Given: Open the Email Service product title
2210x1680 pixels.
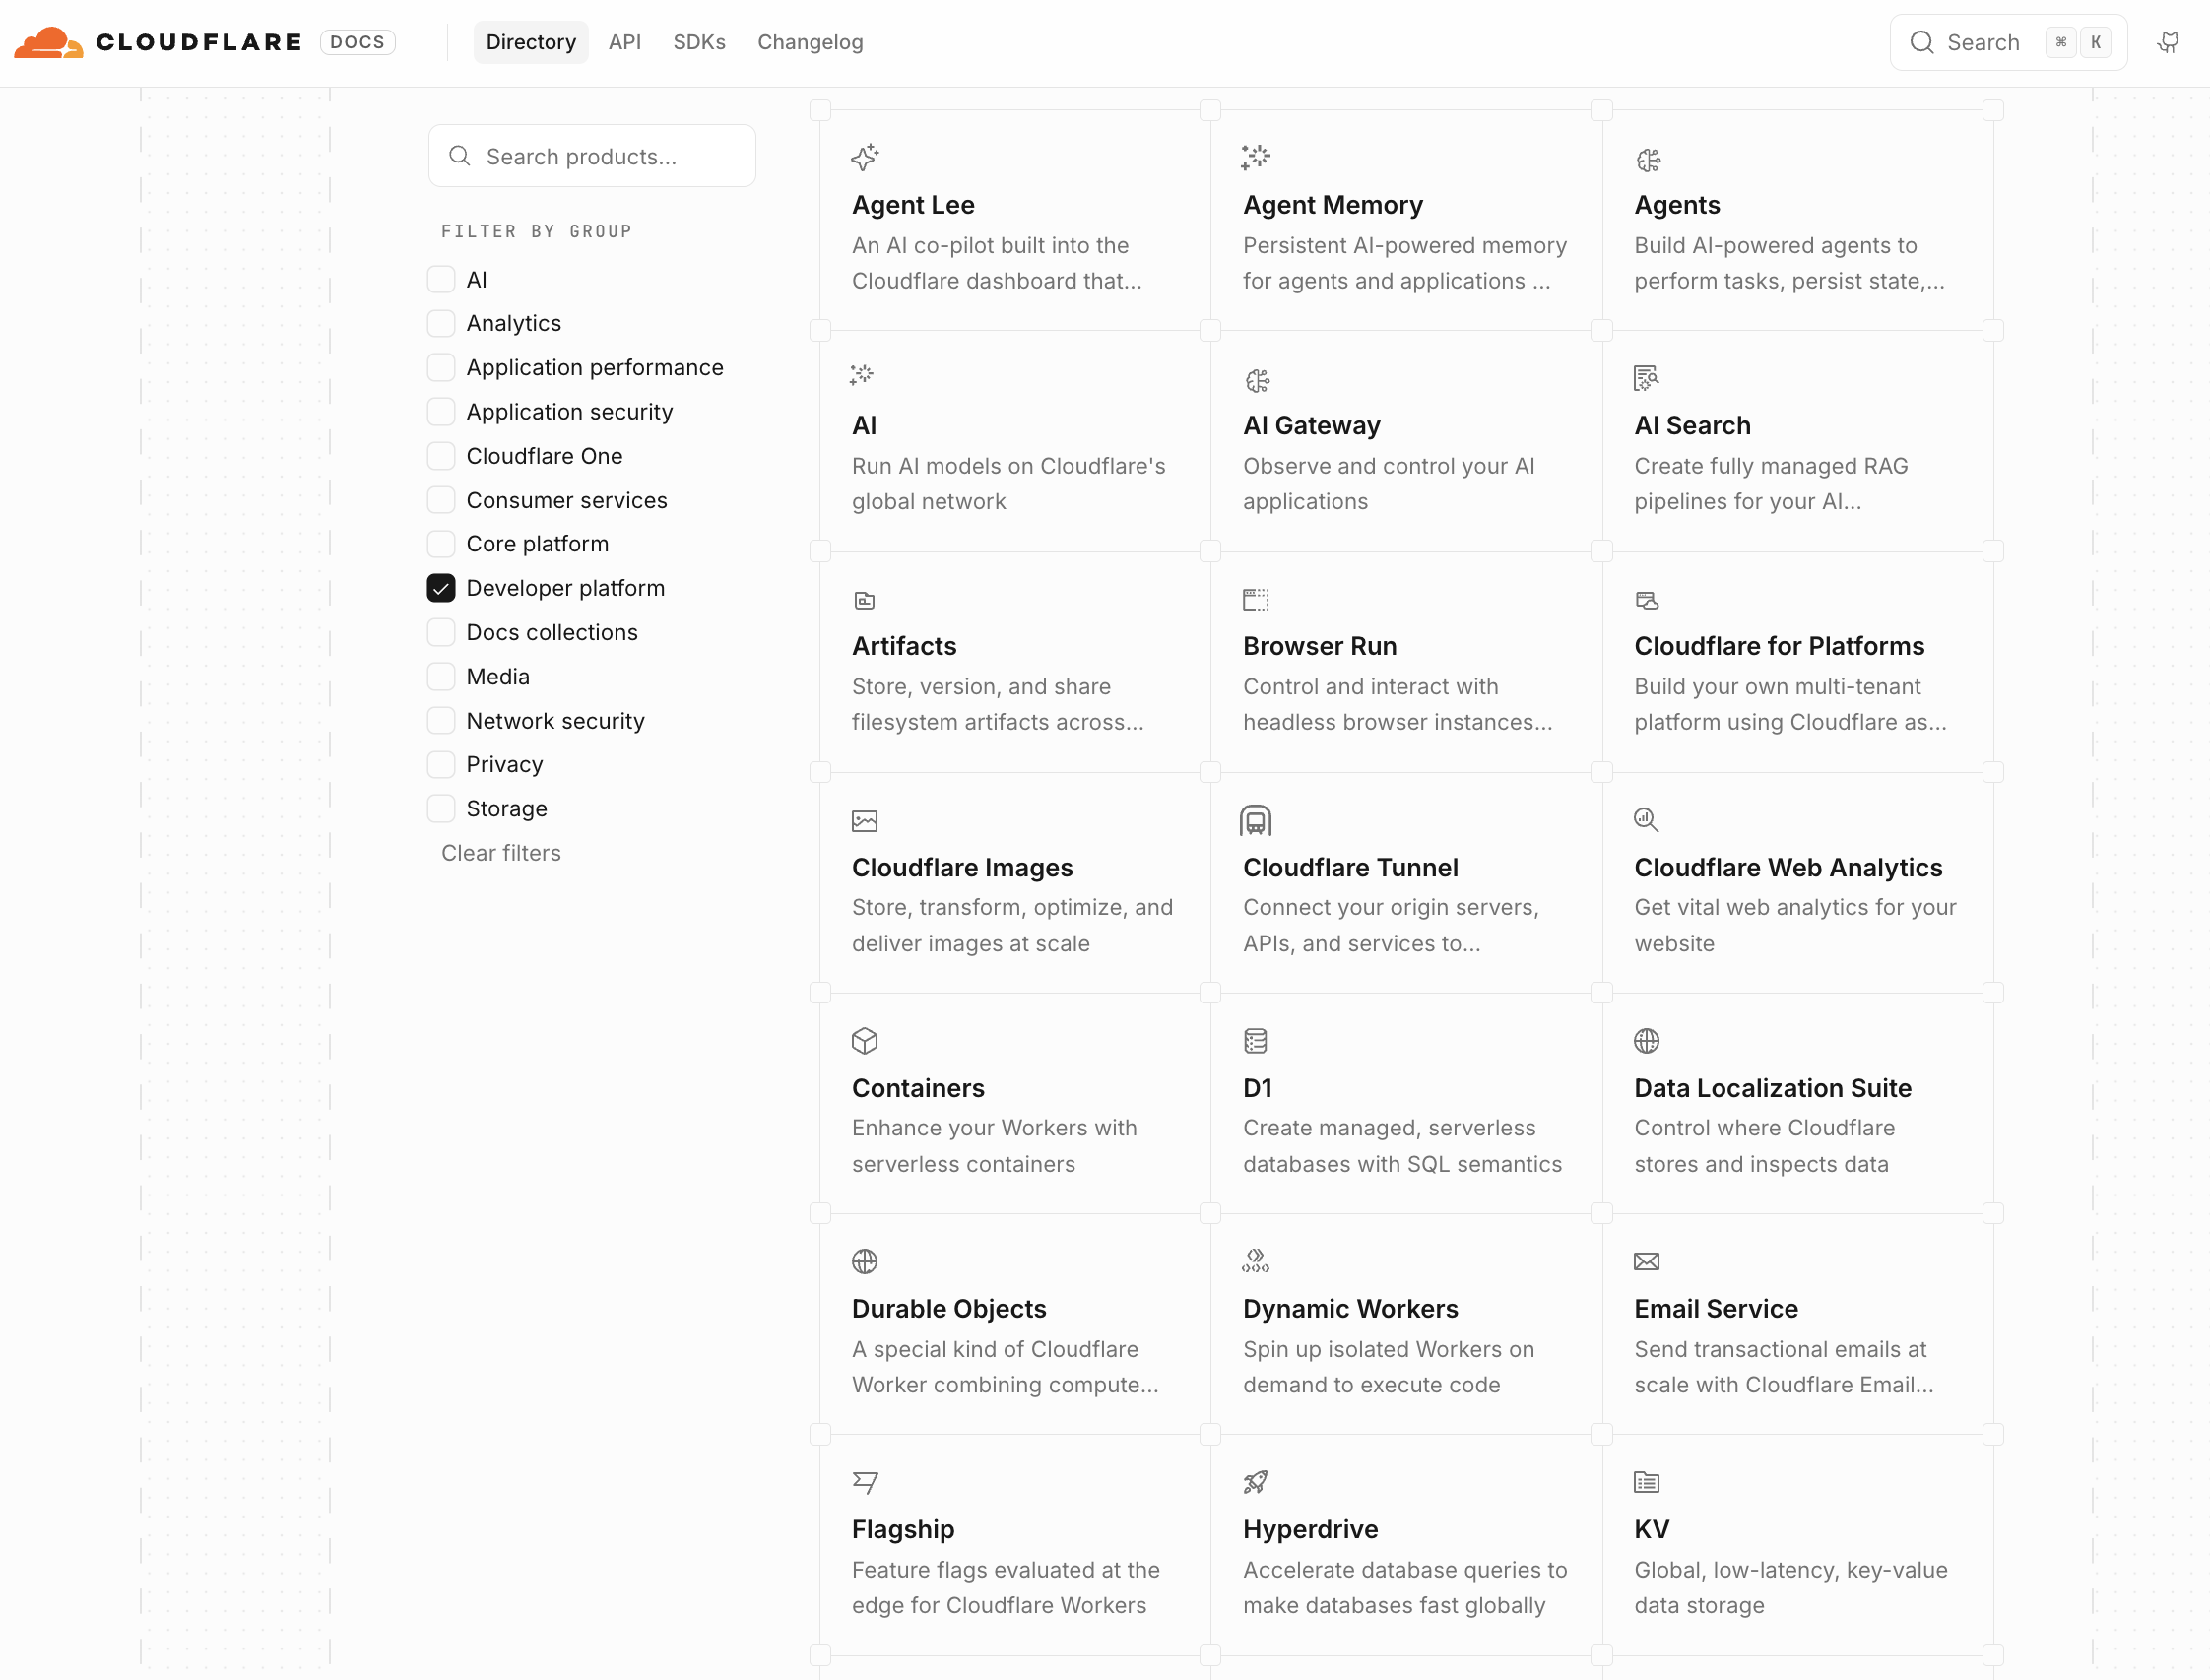Looking at the screenshot, I should 1716,1308.
